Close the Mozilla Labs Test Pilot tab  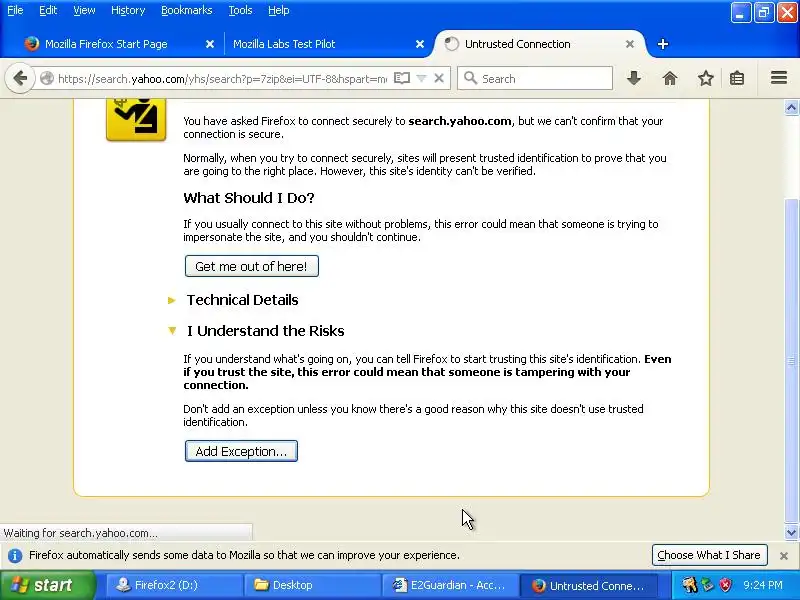(x=420, y=44)
